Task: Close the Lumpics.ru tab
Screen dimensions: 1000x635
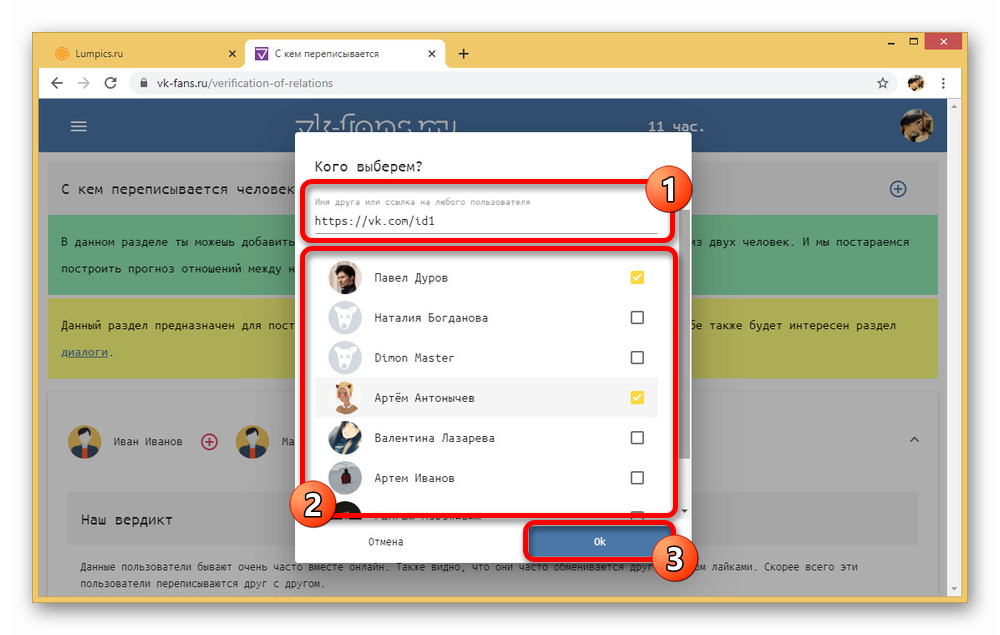Action: [x=232, y=54]
